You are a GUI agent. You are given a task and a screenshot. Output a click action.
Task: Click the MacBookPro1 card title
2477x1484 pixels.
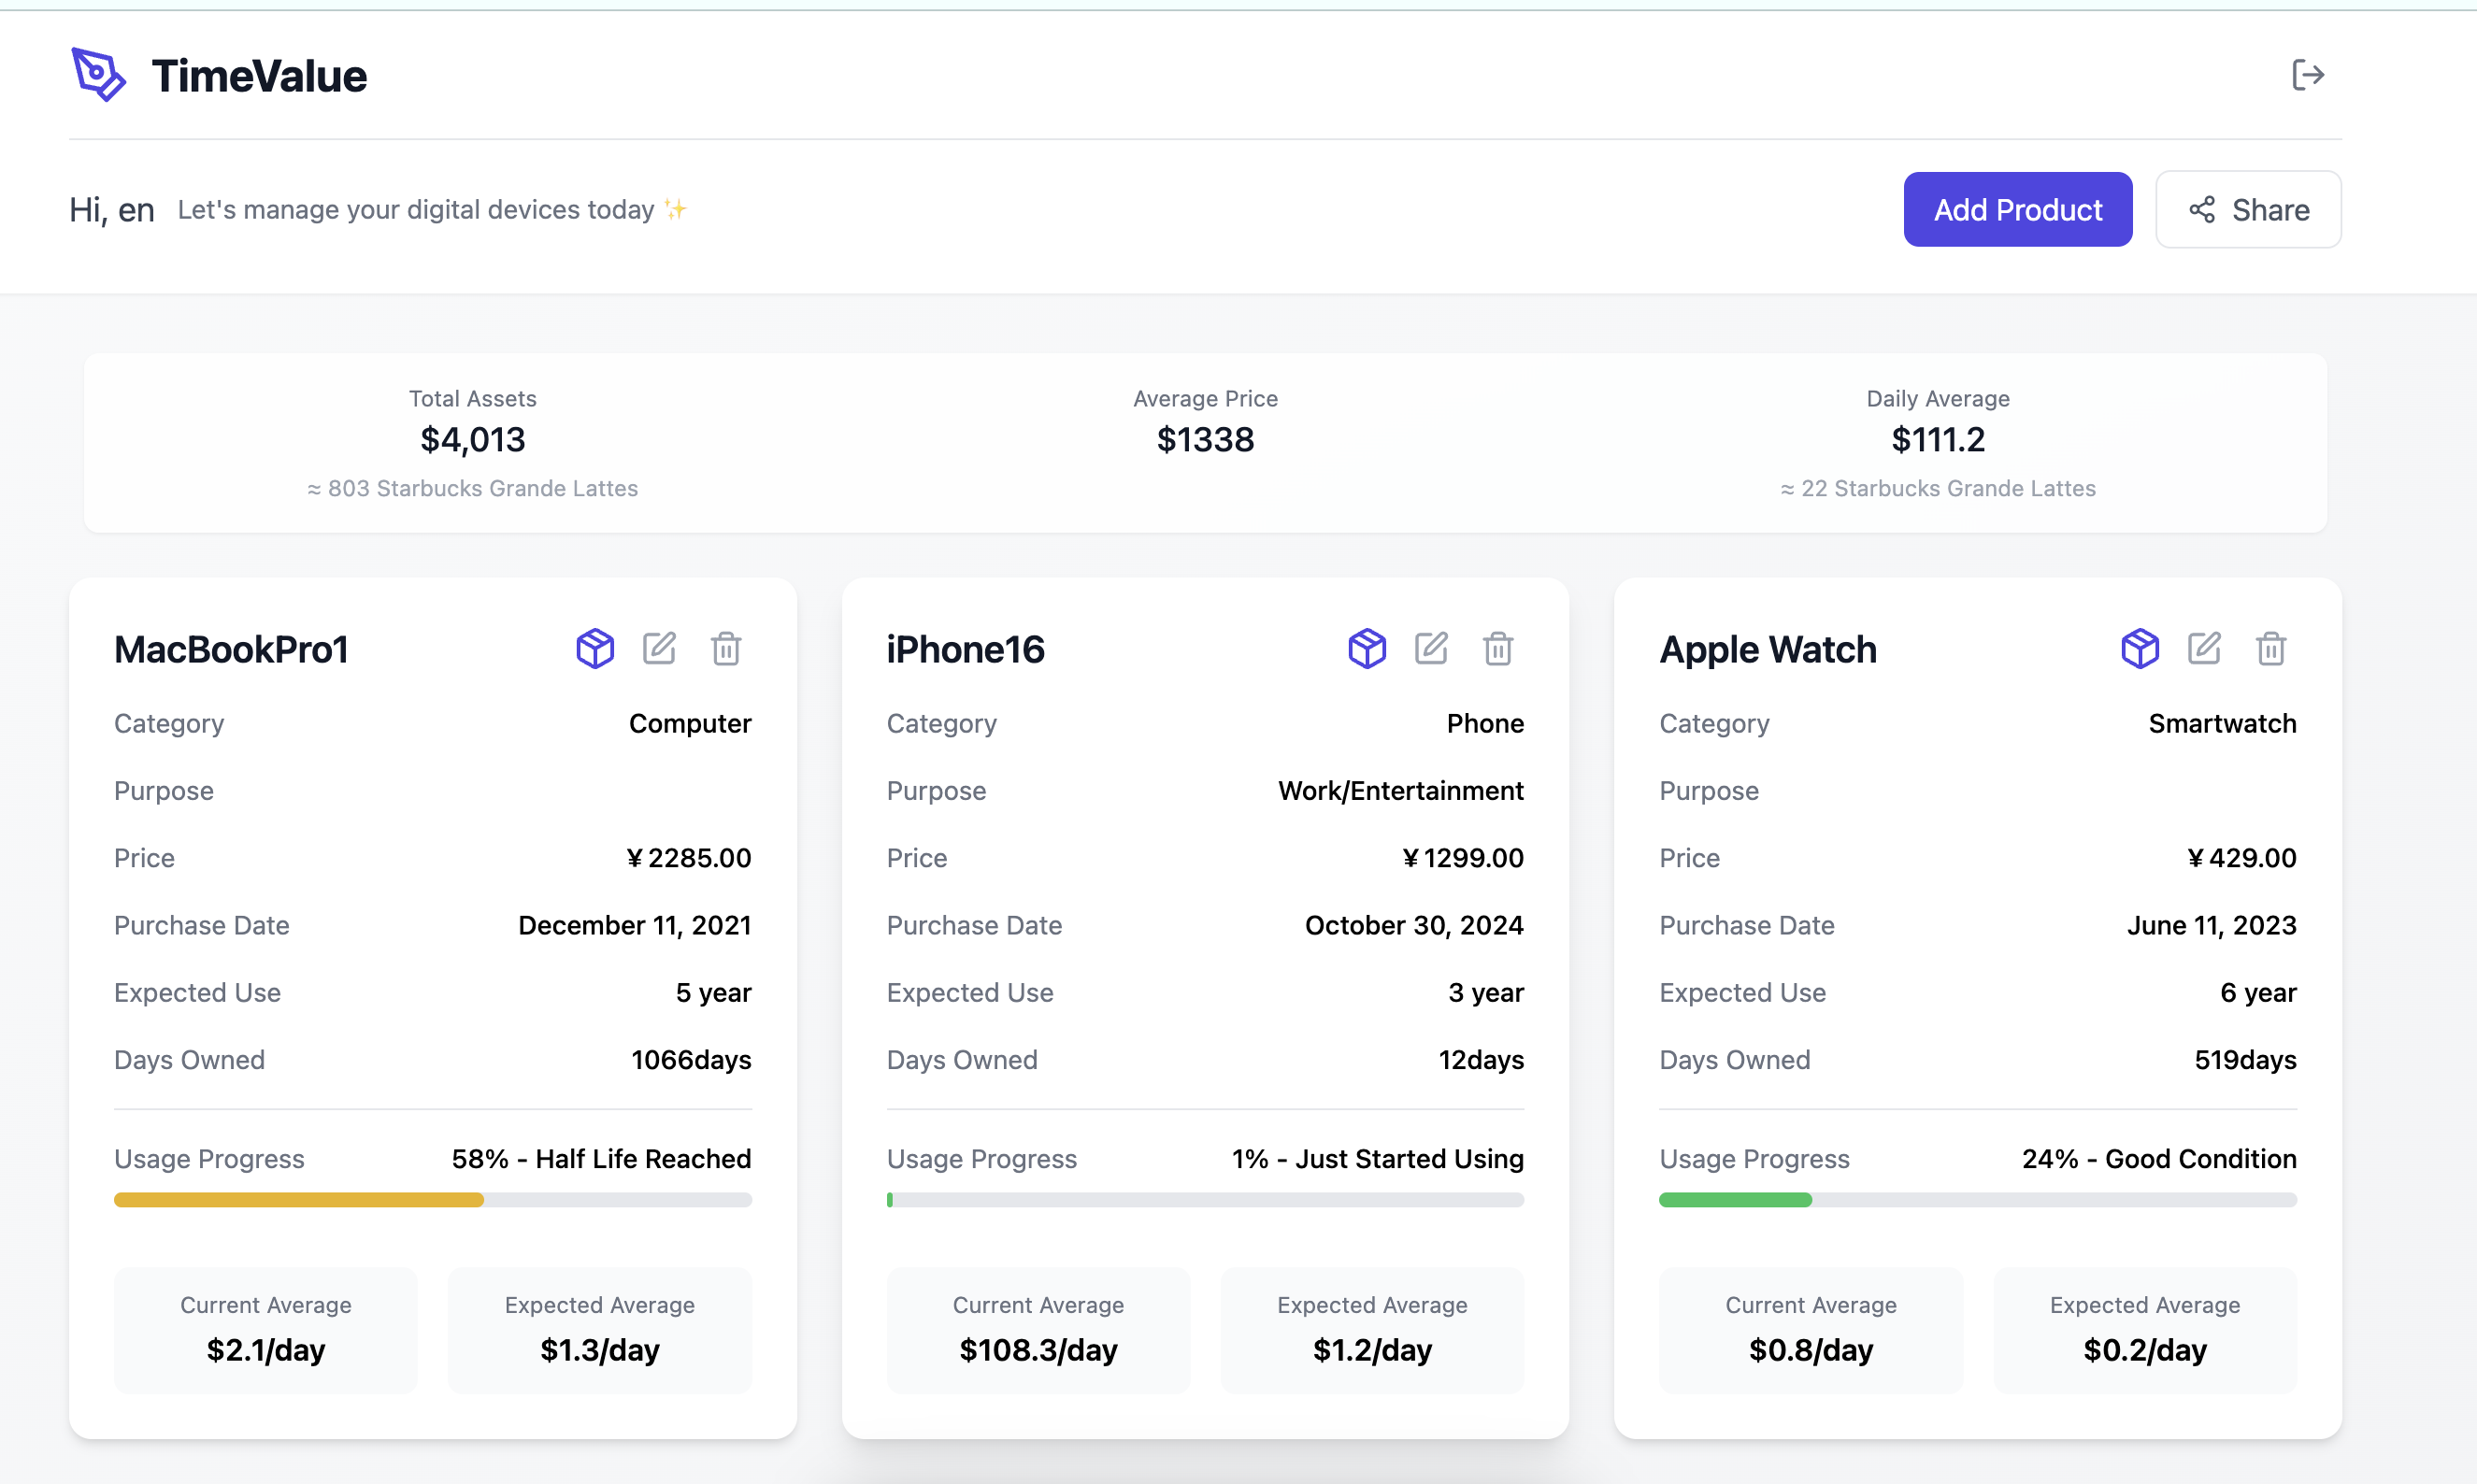231,650
